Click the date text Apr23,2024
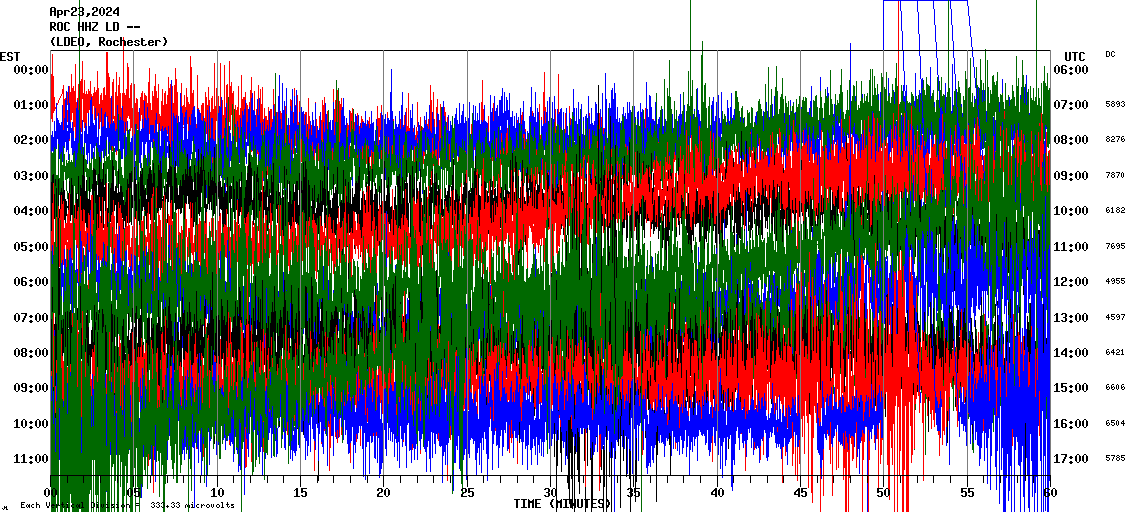 click(x=84, y=12)
